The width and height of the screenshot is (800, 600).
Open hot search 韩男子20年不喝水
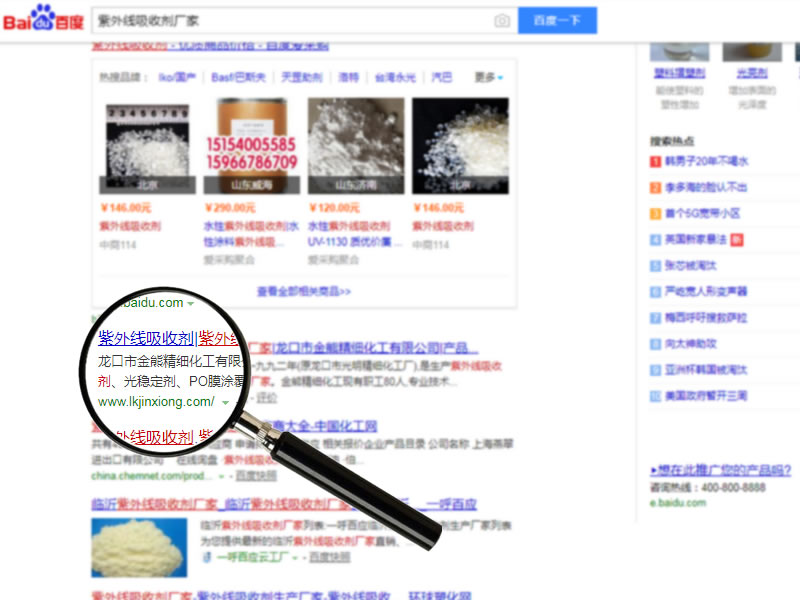coord(707,162)
